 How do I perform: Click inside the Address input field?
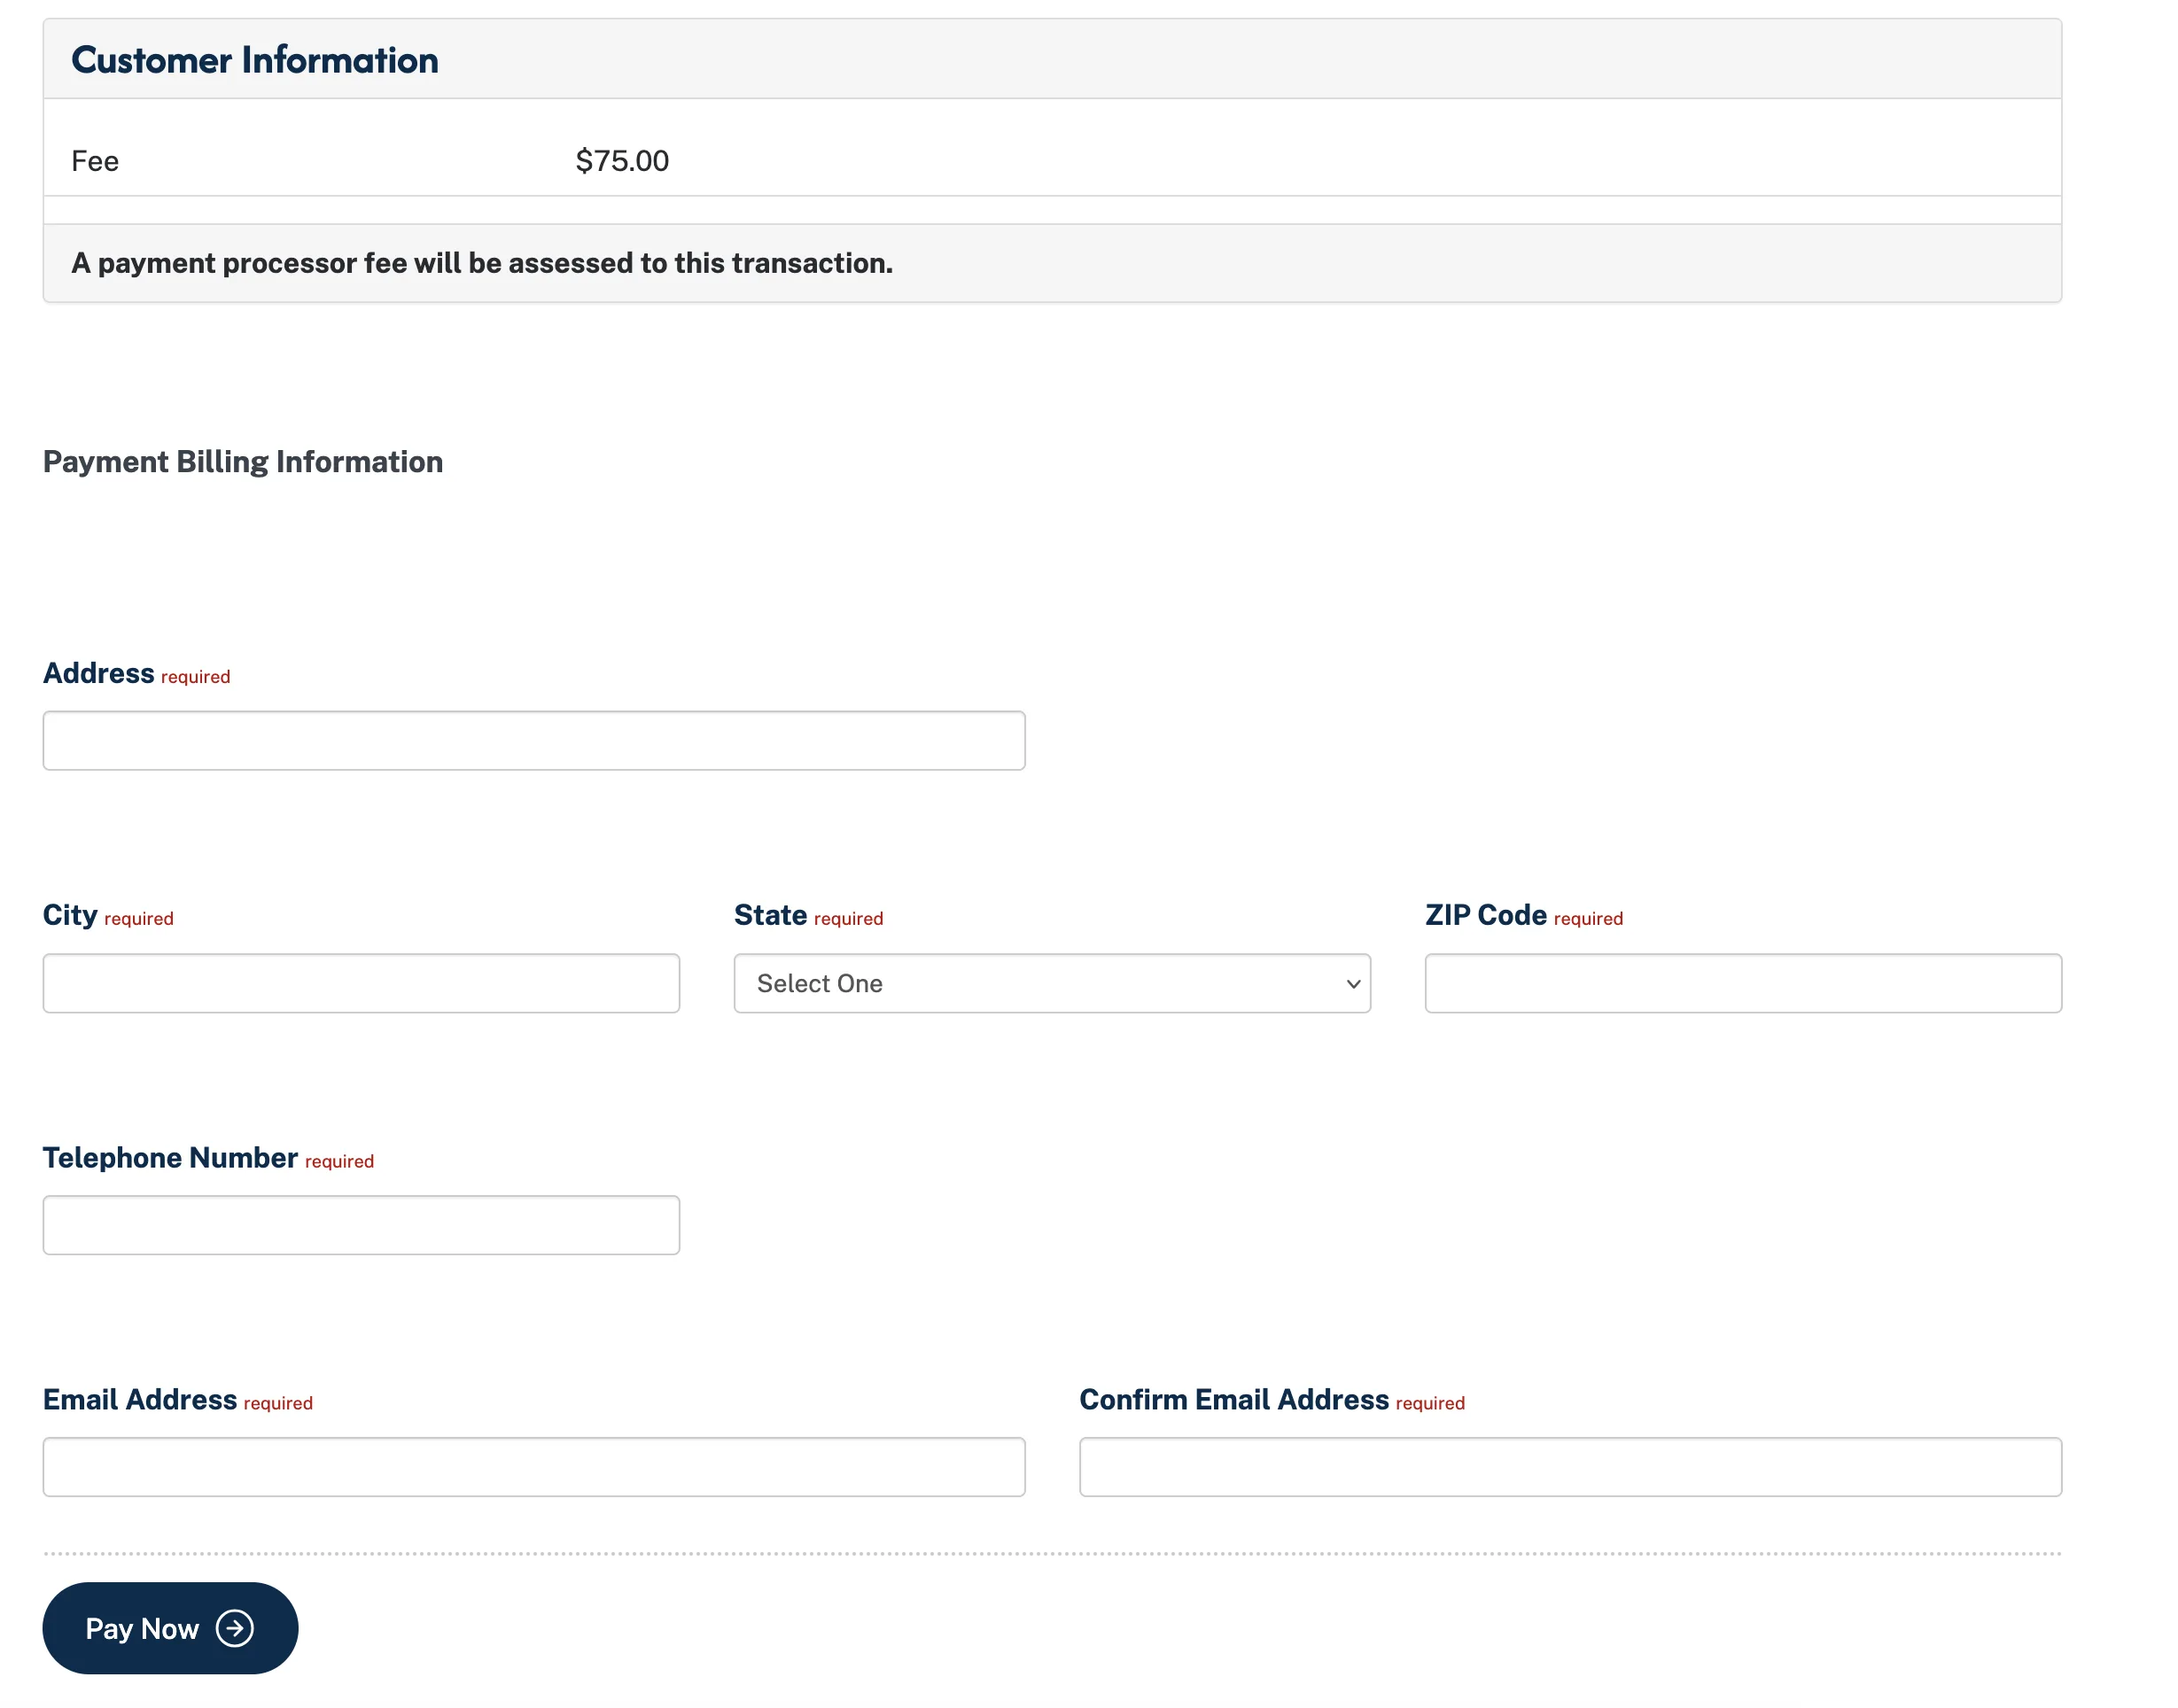pyautogui.click(x=533, y=740)
